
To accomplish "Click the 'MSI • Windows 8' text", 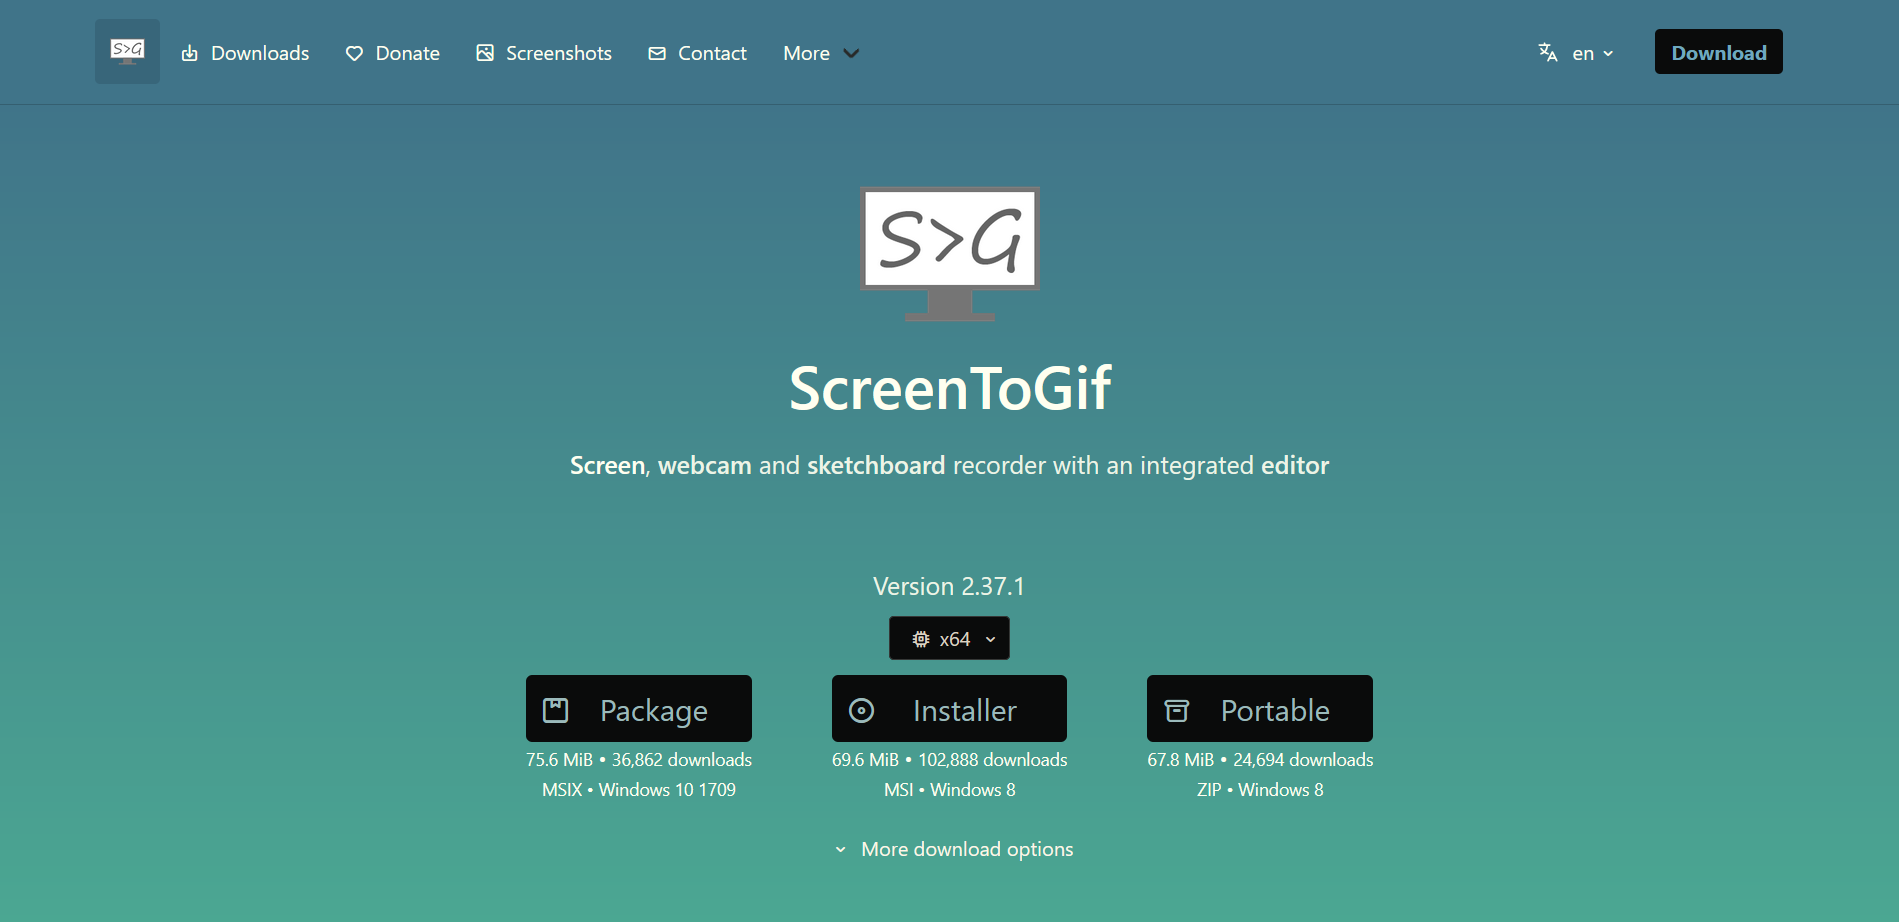I will (x=950, y=790).
